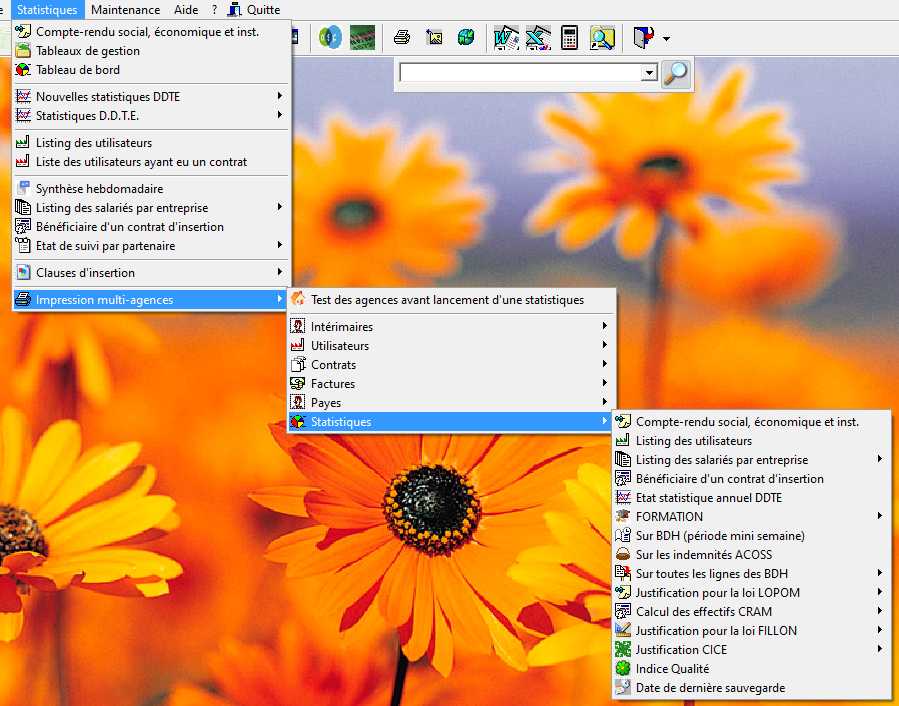Launch Excel via the toolbar X icon
This screenshot has height=706, width=899.
(538, 38)
